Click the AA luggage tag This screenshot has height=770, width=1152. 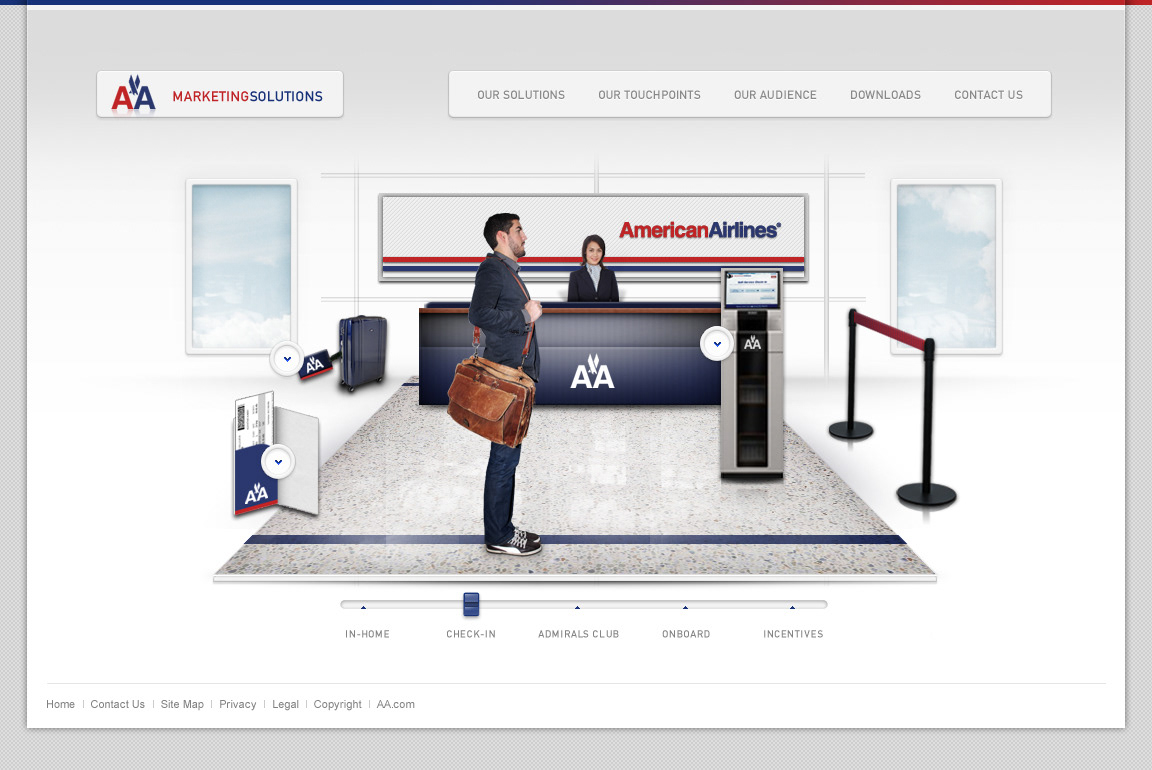pos(316,364)
